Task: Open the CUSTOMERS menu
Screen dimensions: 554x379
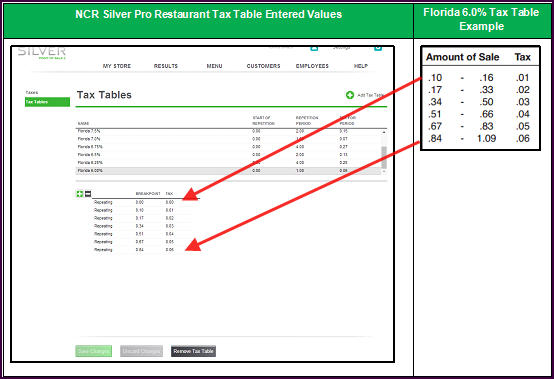Action: point(263,66)
